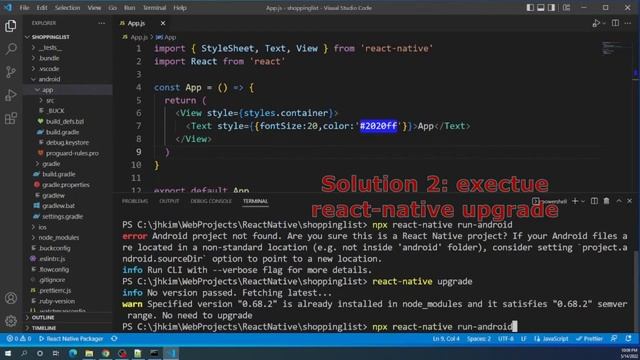The width and height of the screenshot is (640, 360).
Task: Click the Windows Start button
Action: [x=8, y=353]
